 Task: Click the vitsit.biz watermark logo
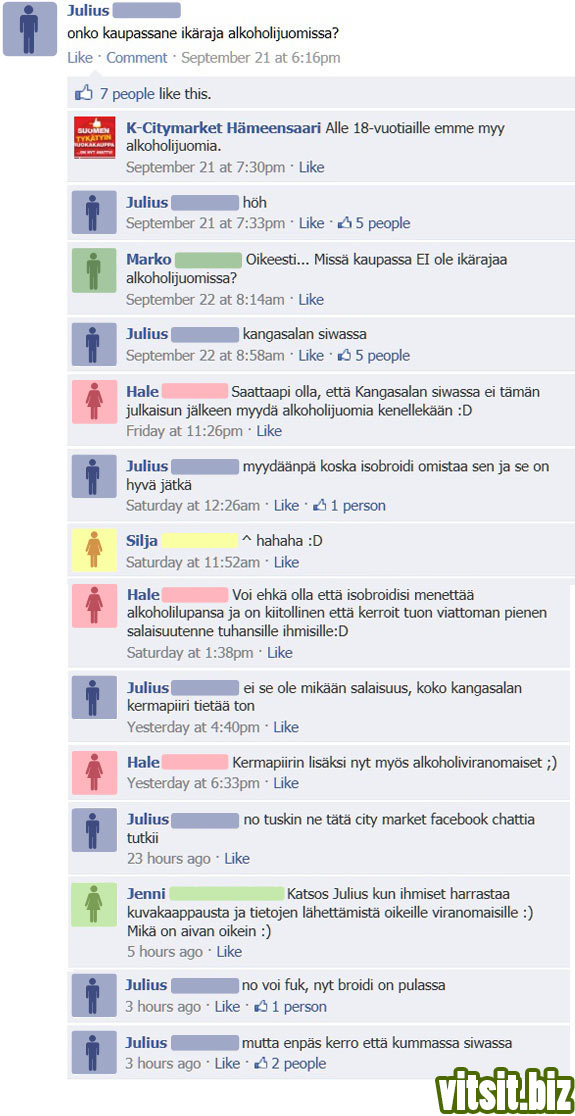point(505,1088)
